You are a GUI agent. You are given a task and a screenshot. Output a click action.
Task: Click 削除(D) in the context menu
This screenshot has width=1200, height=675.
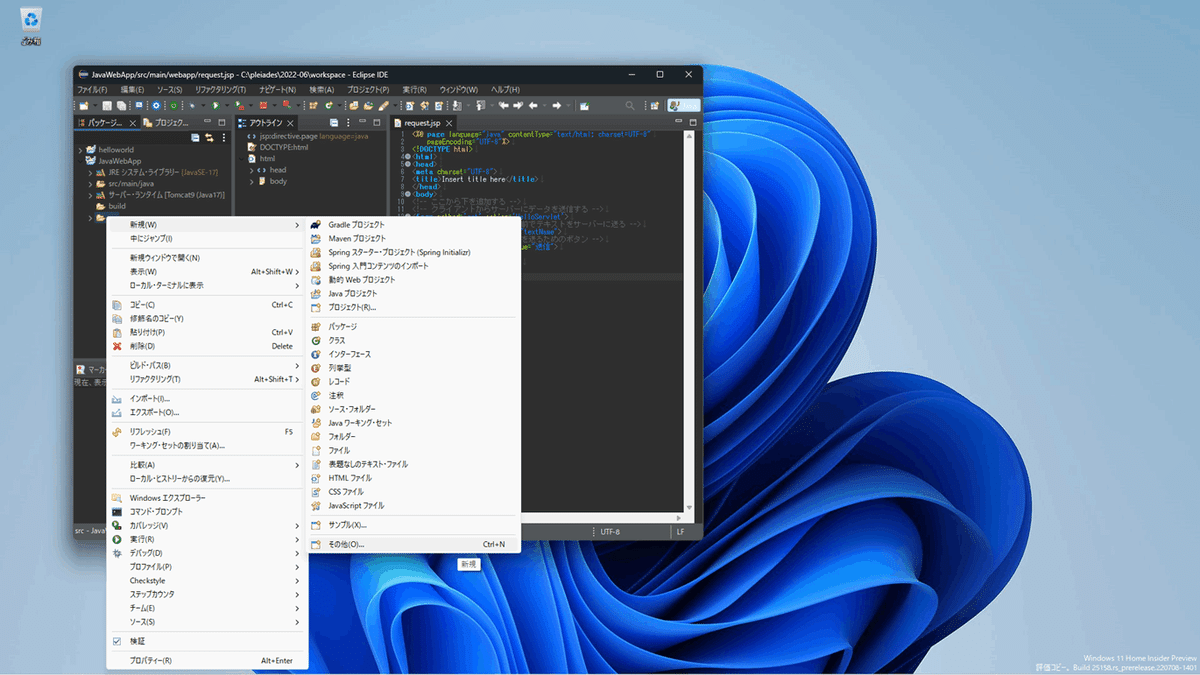[207, 346]
